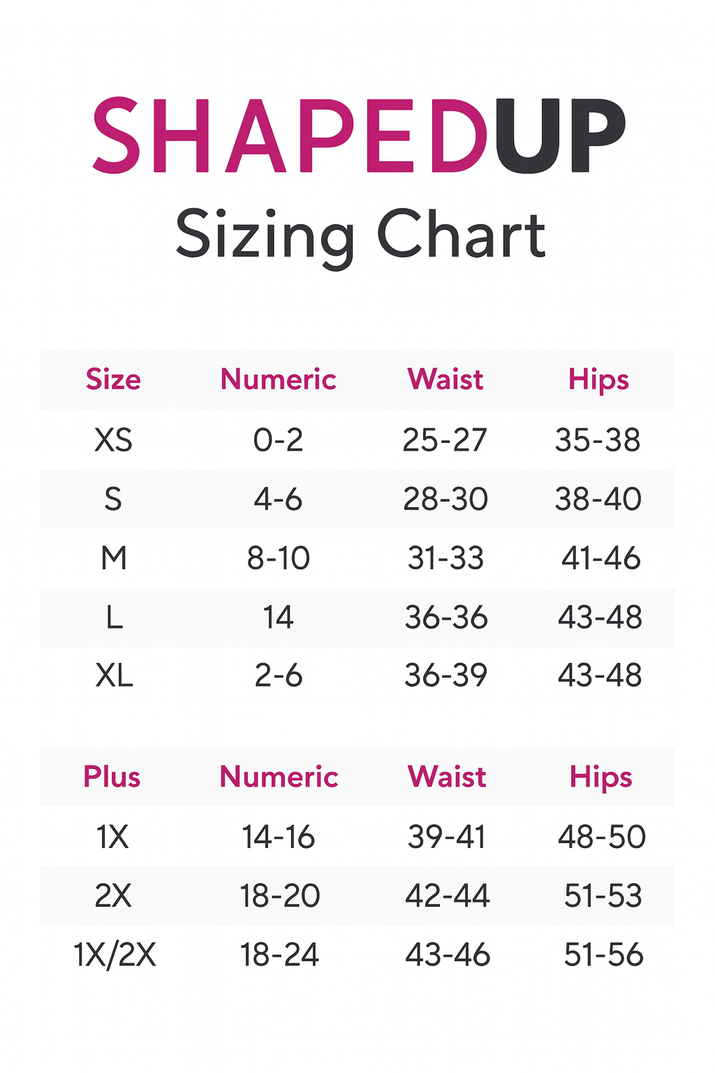Click the SHAPEDUP logo title

358,135
